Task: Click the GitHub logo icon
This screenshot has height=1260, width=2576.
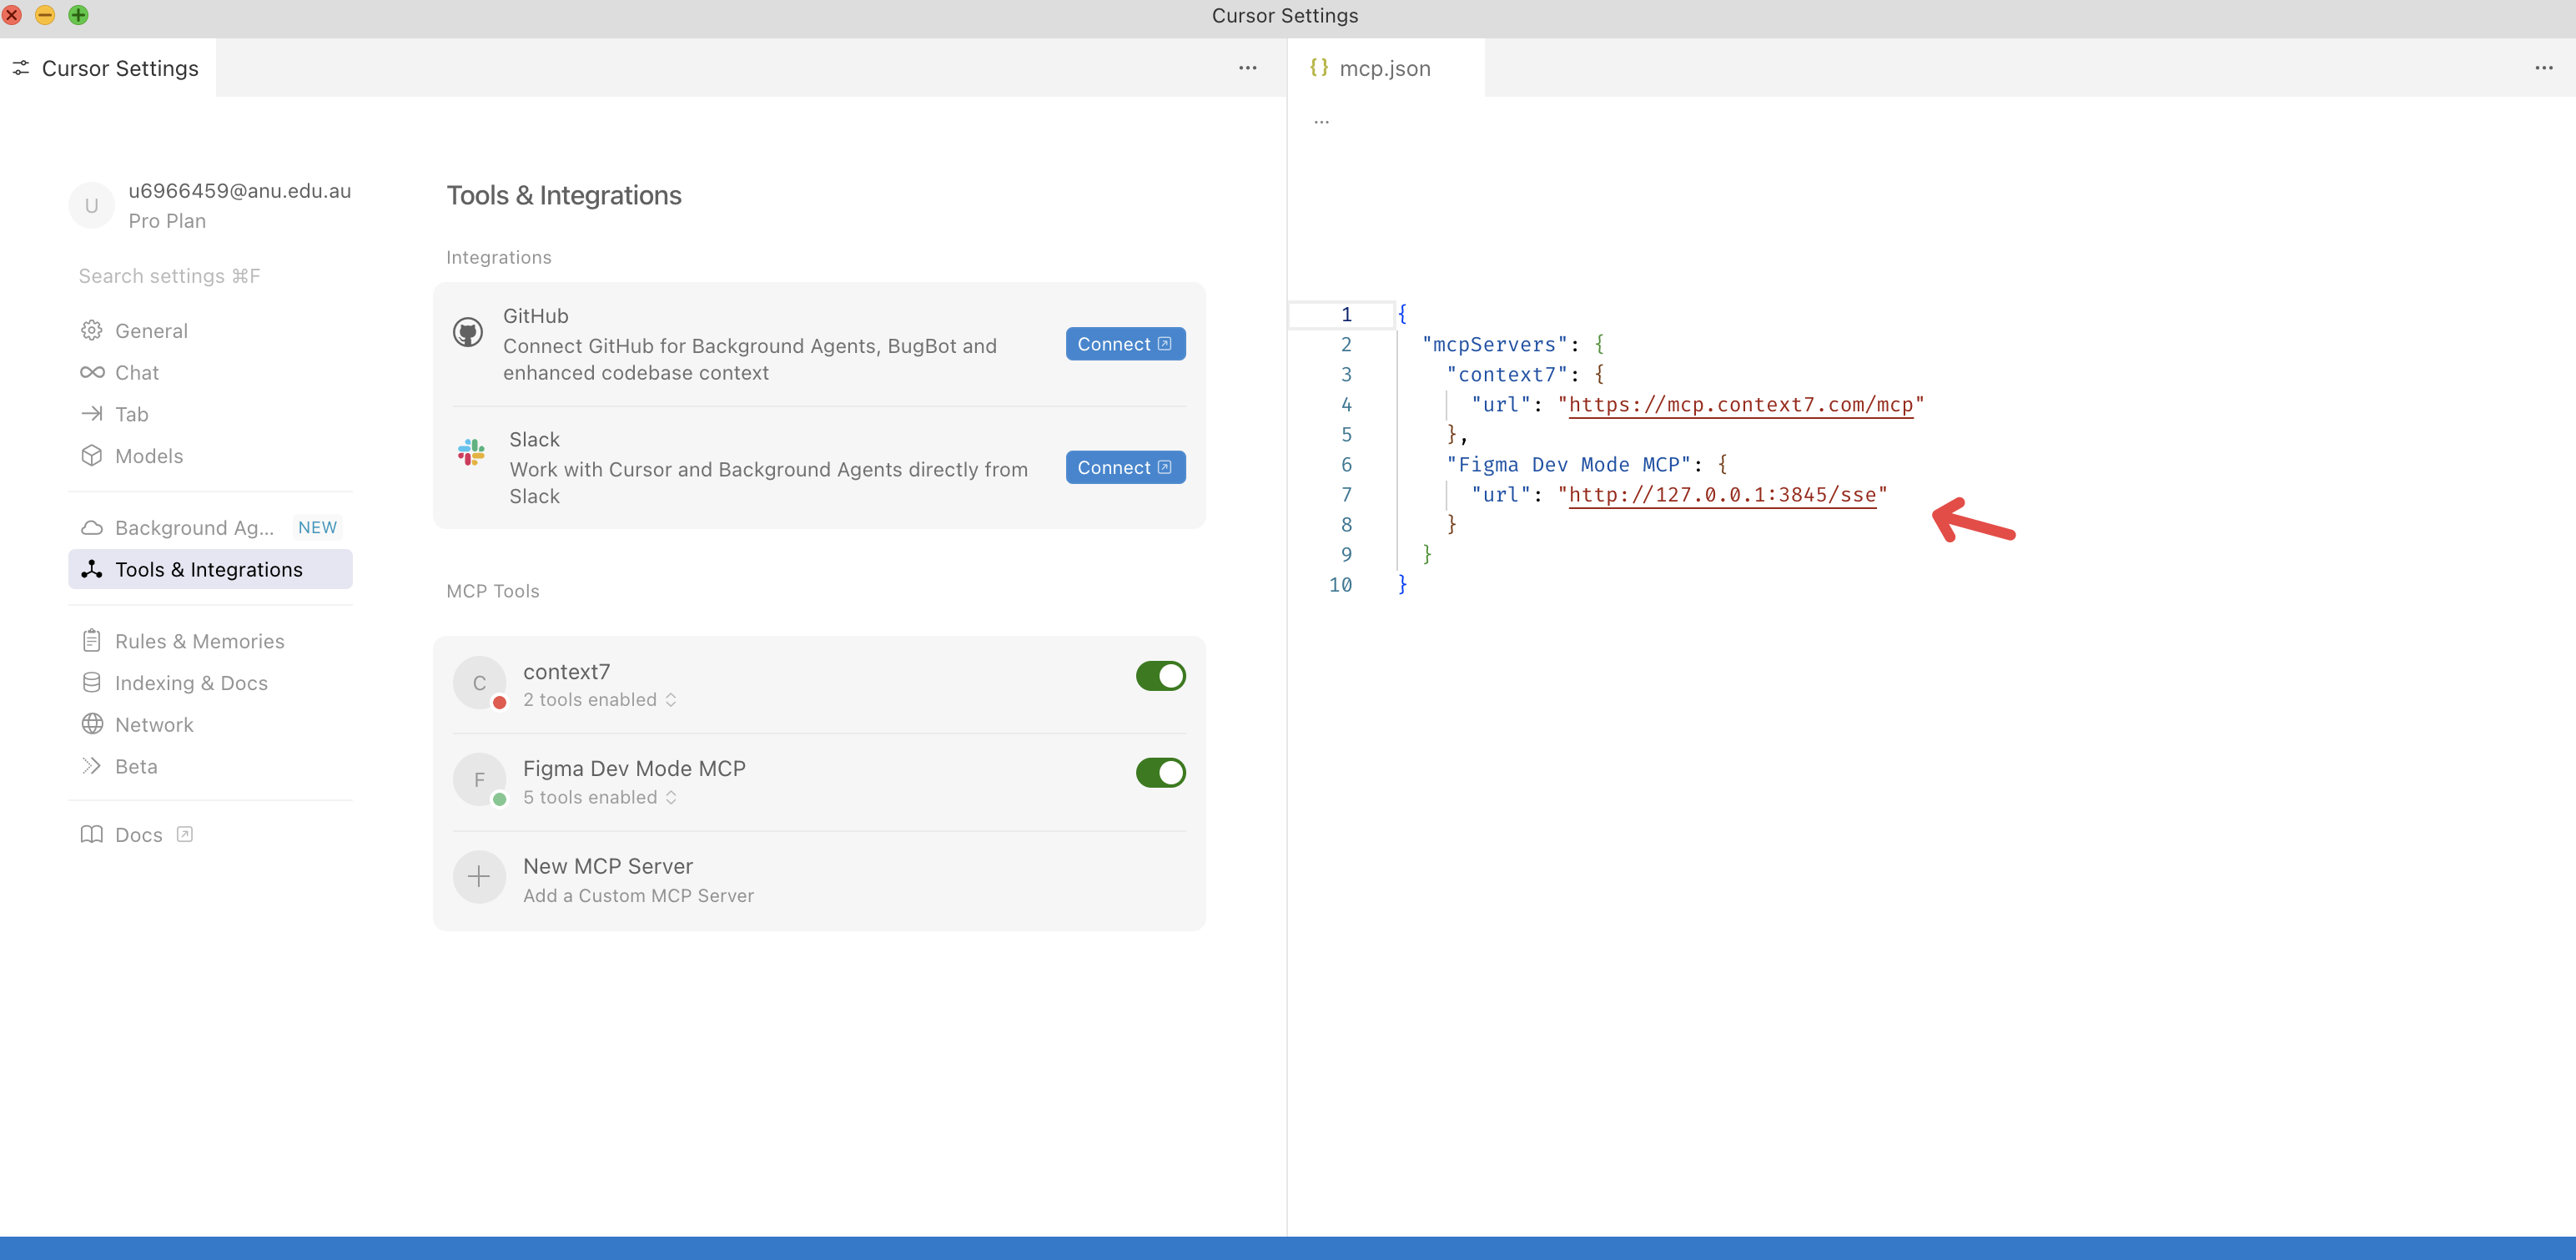Action: click(468, 331)
